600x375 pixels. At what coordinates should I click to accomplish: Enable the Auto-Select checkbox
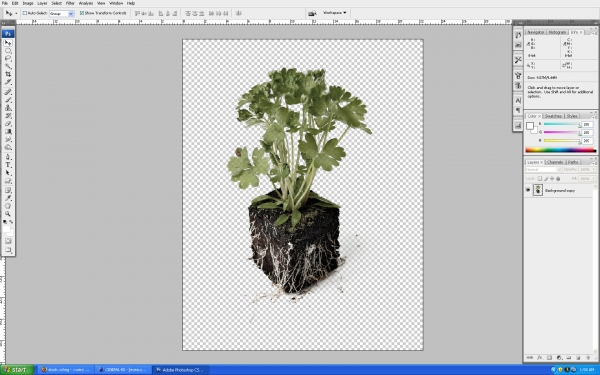[x=24, y=13]
